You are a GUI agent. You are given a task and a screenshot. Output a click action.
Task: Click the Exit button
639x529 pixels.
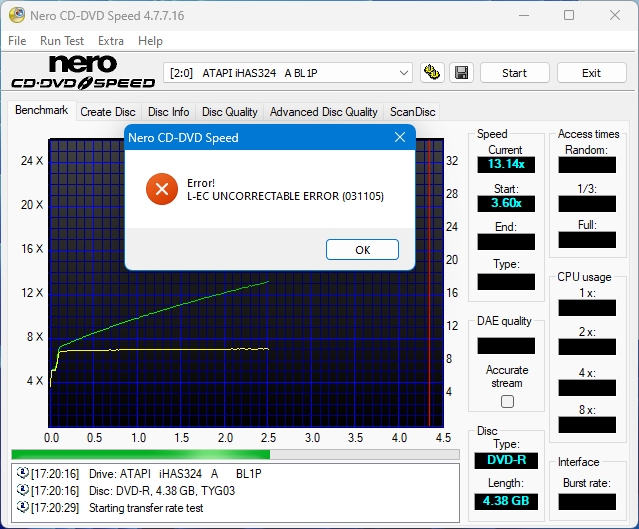pos(591,73)
